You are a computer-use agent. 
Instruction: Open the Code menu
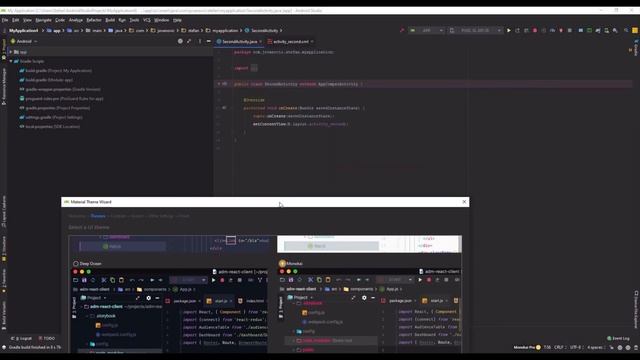pos(60,20)
